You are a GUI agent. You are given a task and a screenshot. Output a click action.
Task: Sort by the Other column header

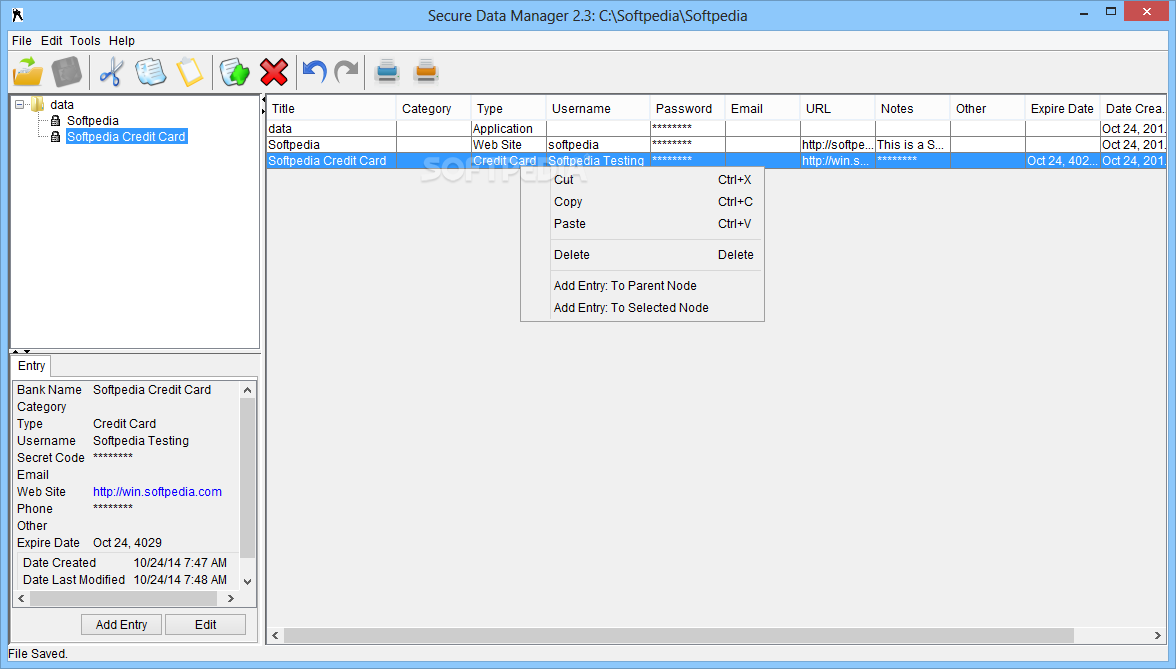(x=988, y=109)
